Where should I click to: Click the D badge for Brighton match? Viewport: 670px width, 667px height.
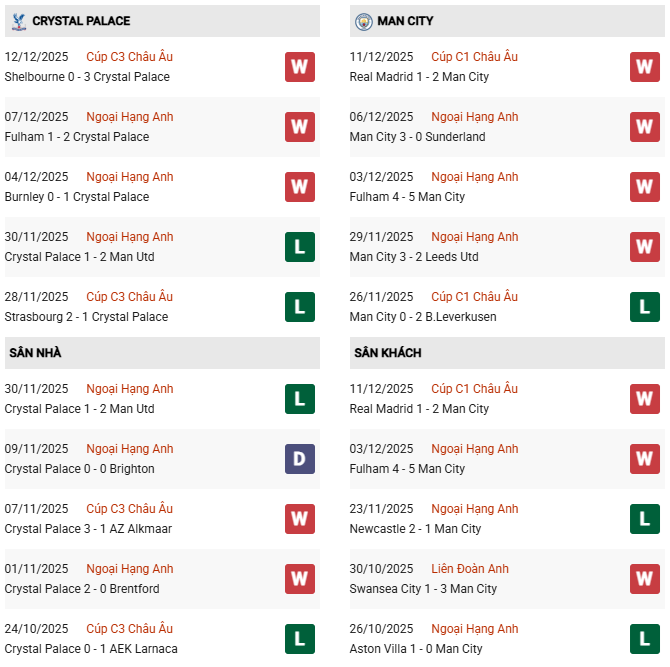[299, 459]
